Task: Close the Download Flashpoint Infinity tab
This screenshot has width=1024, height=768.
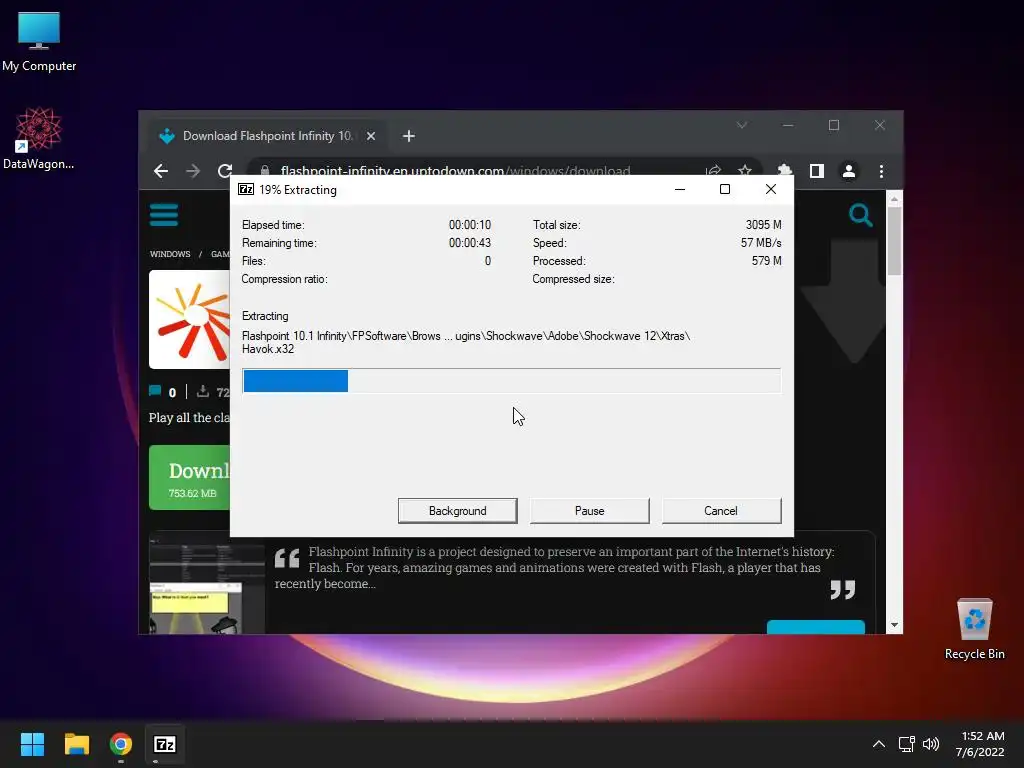Action: tap(371, 136)
